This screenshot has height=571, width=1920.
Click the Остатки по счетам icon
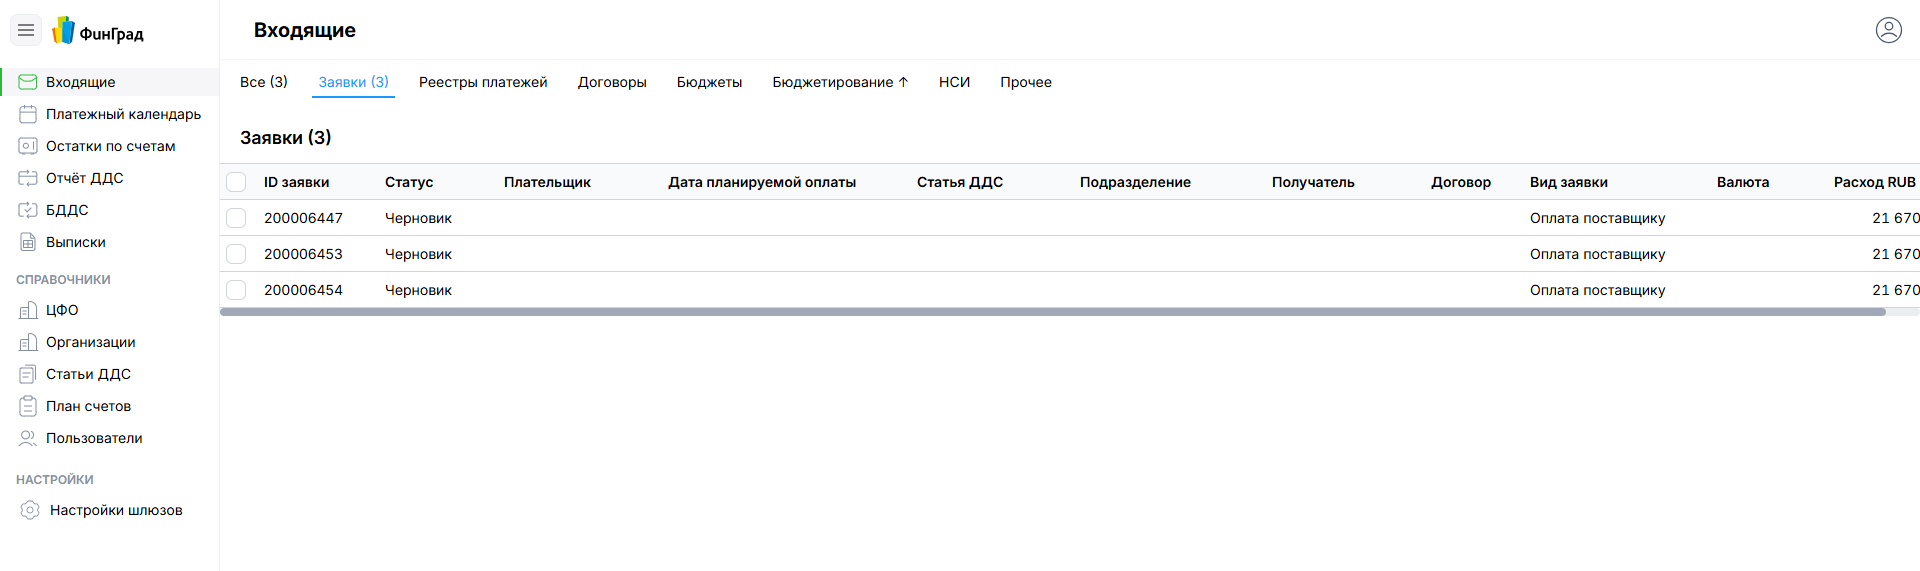pos(28,146)
